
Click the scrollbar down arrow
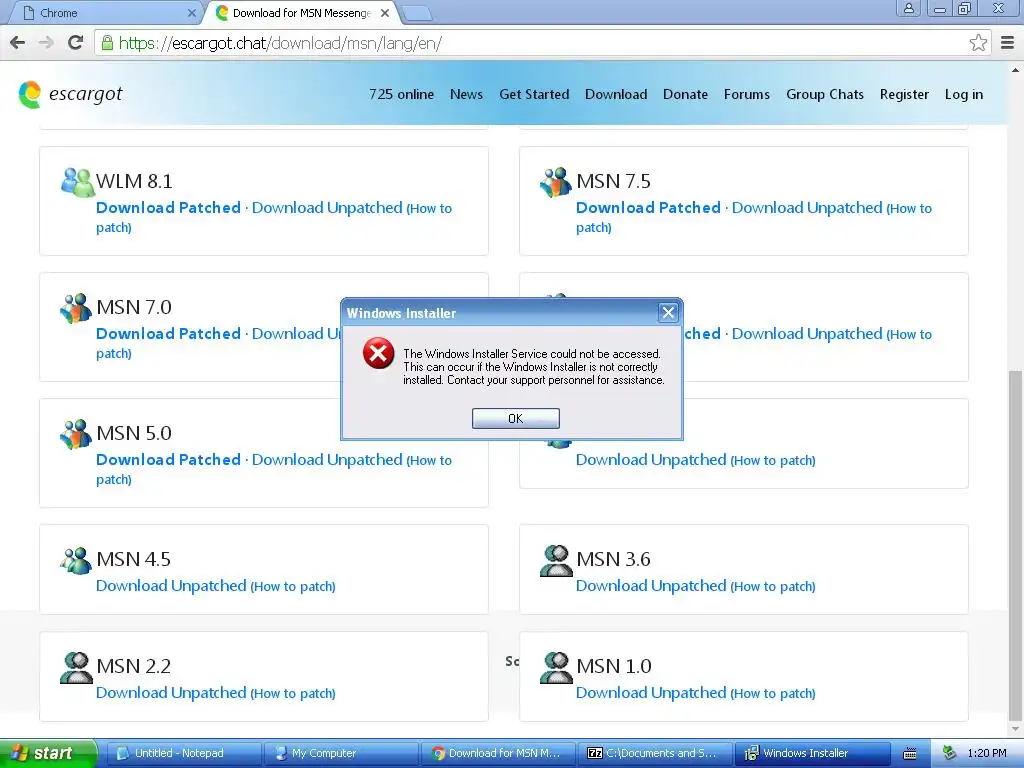1016,729
